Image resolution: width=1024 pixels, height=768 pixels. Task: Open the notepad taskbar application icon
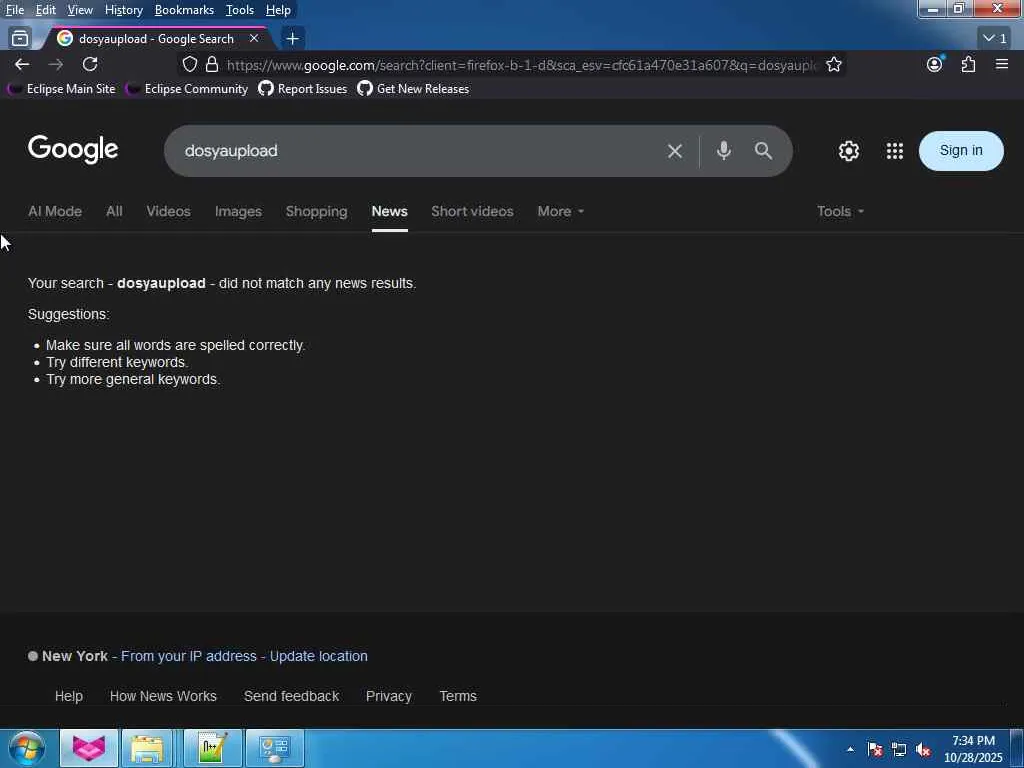(x=212, y=748)
